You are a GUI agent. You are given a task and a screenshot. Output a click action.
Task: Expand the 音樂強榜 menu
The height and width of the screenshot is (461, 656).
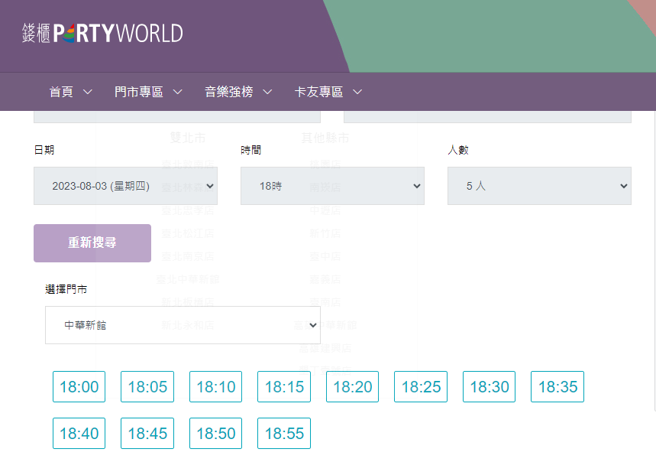tap(238, 92)
